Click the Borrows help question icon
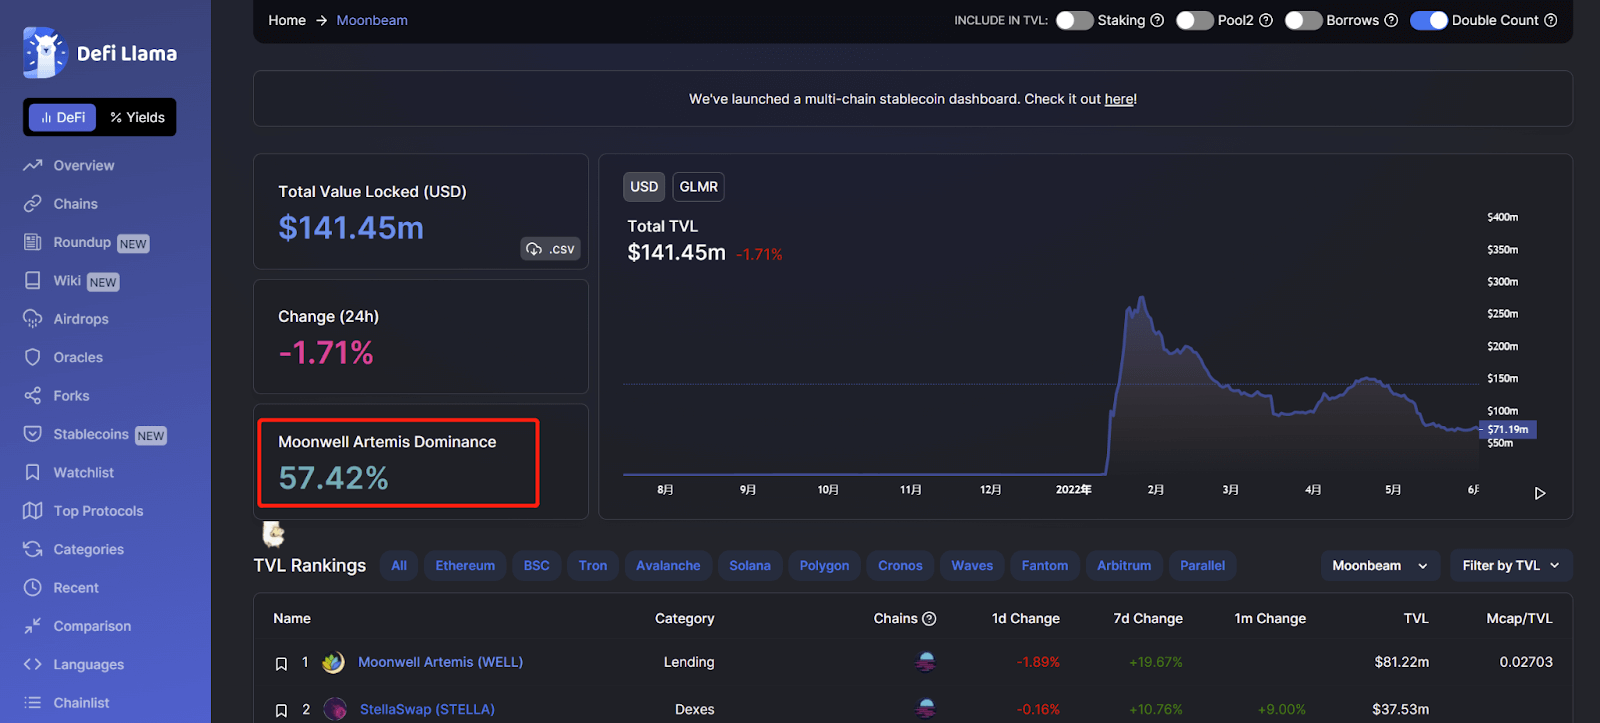 1391,20
